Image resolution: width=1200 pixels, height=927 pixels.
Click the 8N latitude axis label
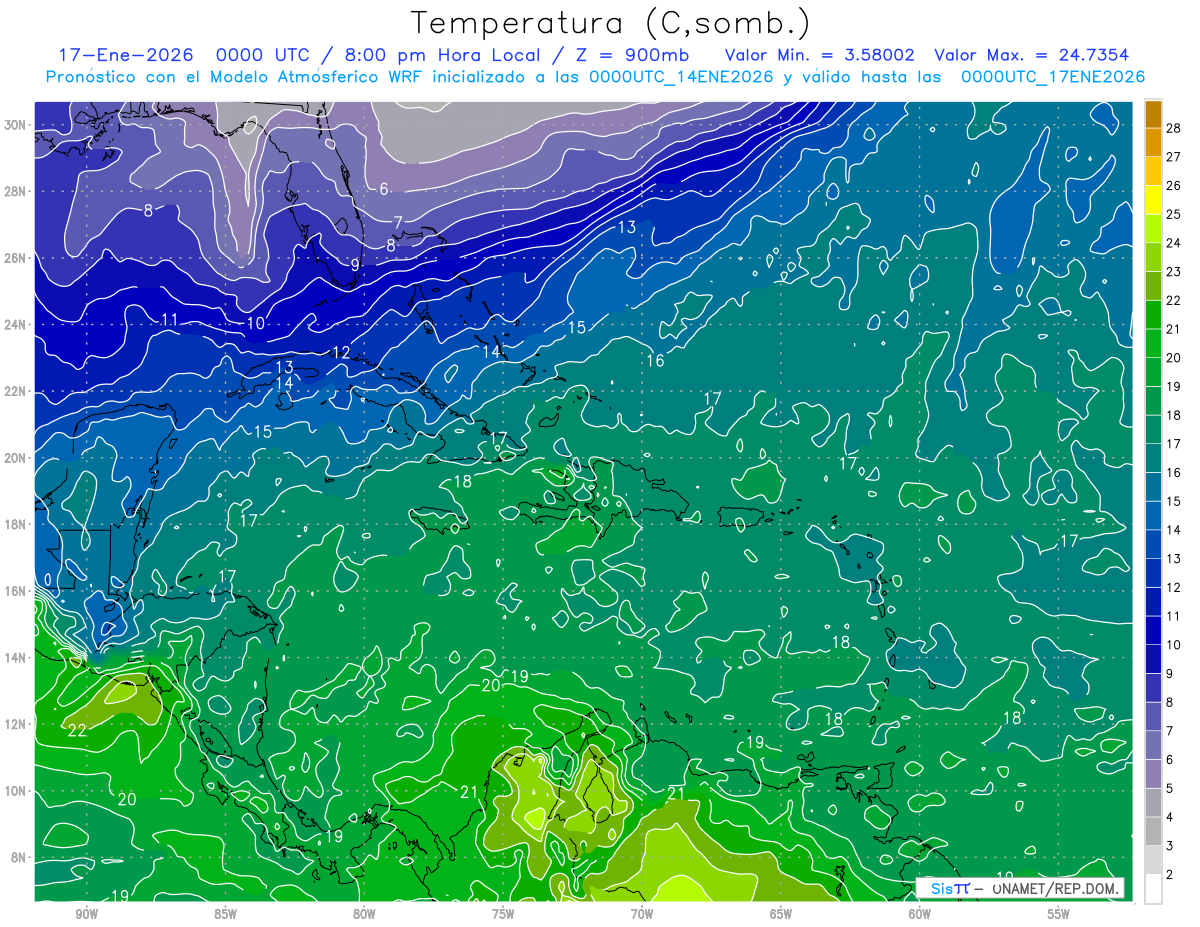click(20, 857)
